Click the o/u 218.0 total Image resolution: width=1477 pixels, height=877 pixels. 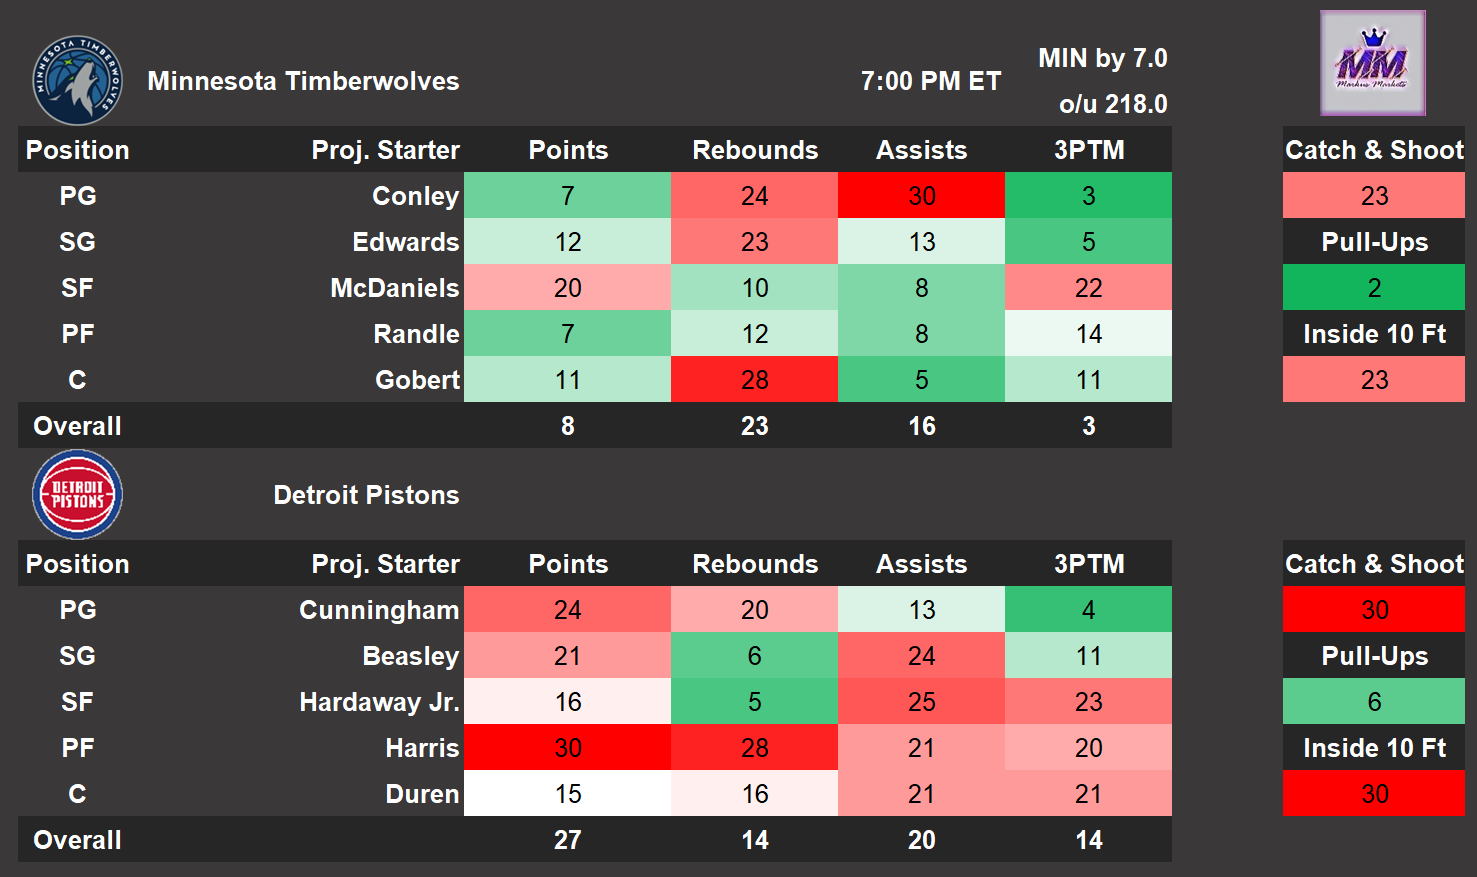1112,104
